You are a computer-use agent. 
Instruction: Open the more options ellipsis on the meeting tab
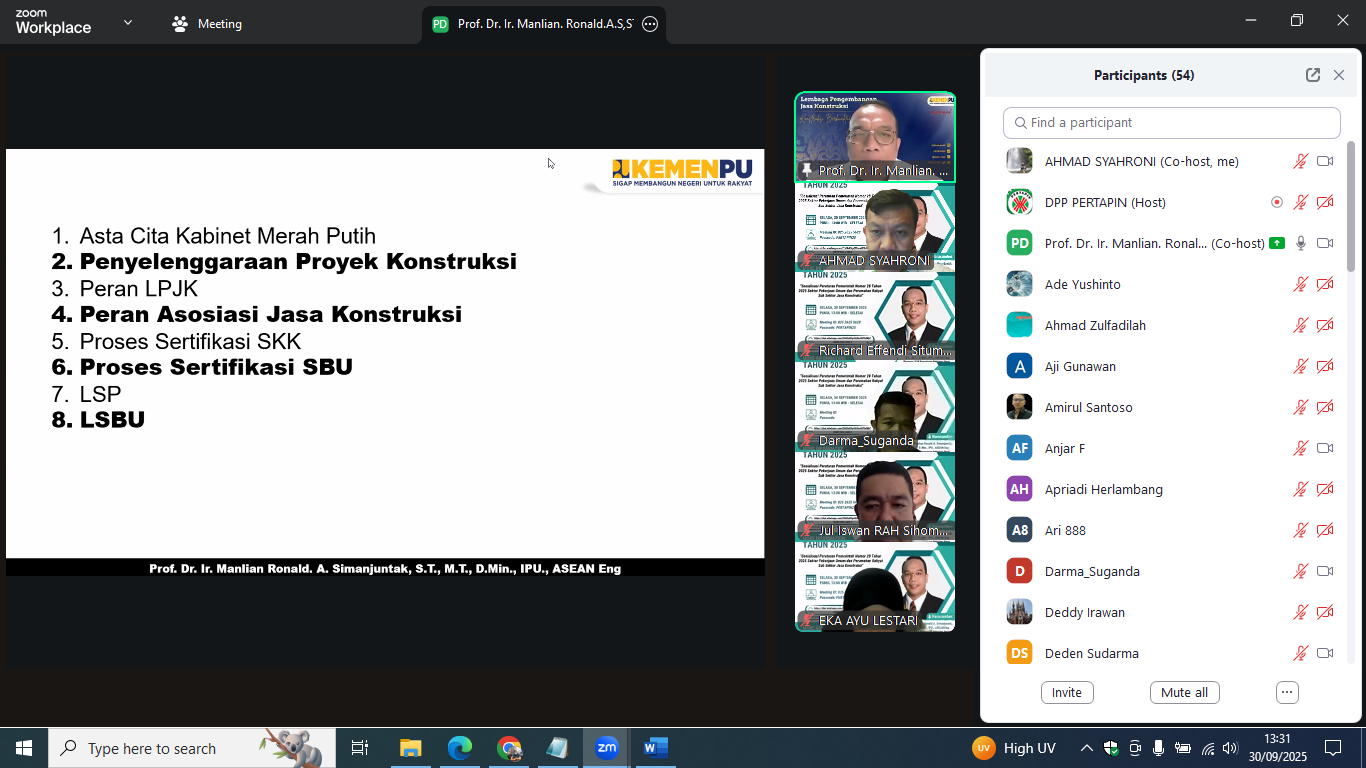(x=650, y=24)
